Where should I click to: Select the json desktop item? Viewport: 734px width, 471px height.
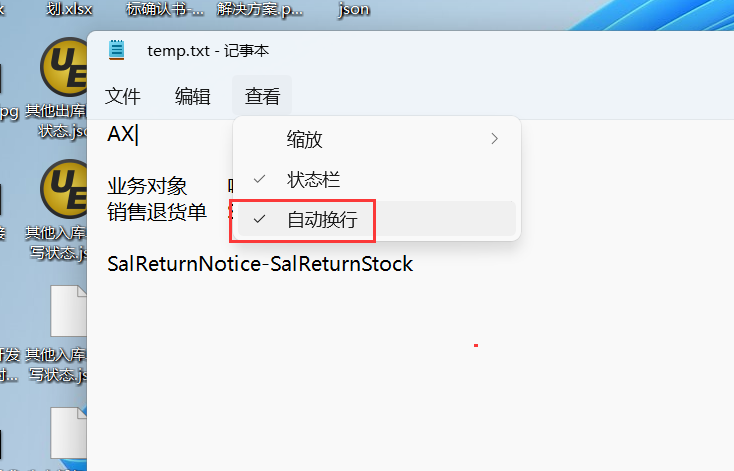(x=353, y=9)
